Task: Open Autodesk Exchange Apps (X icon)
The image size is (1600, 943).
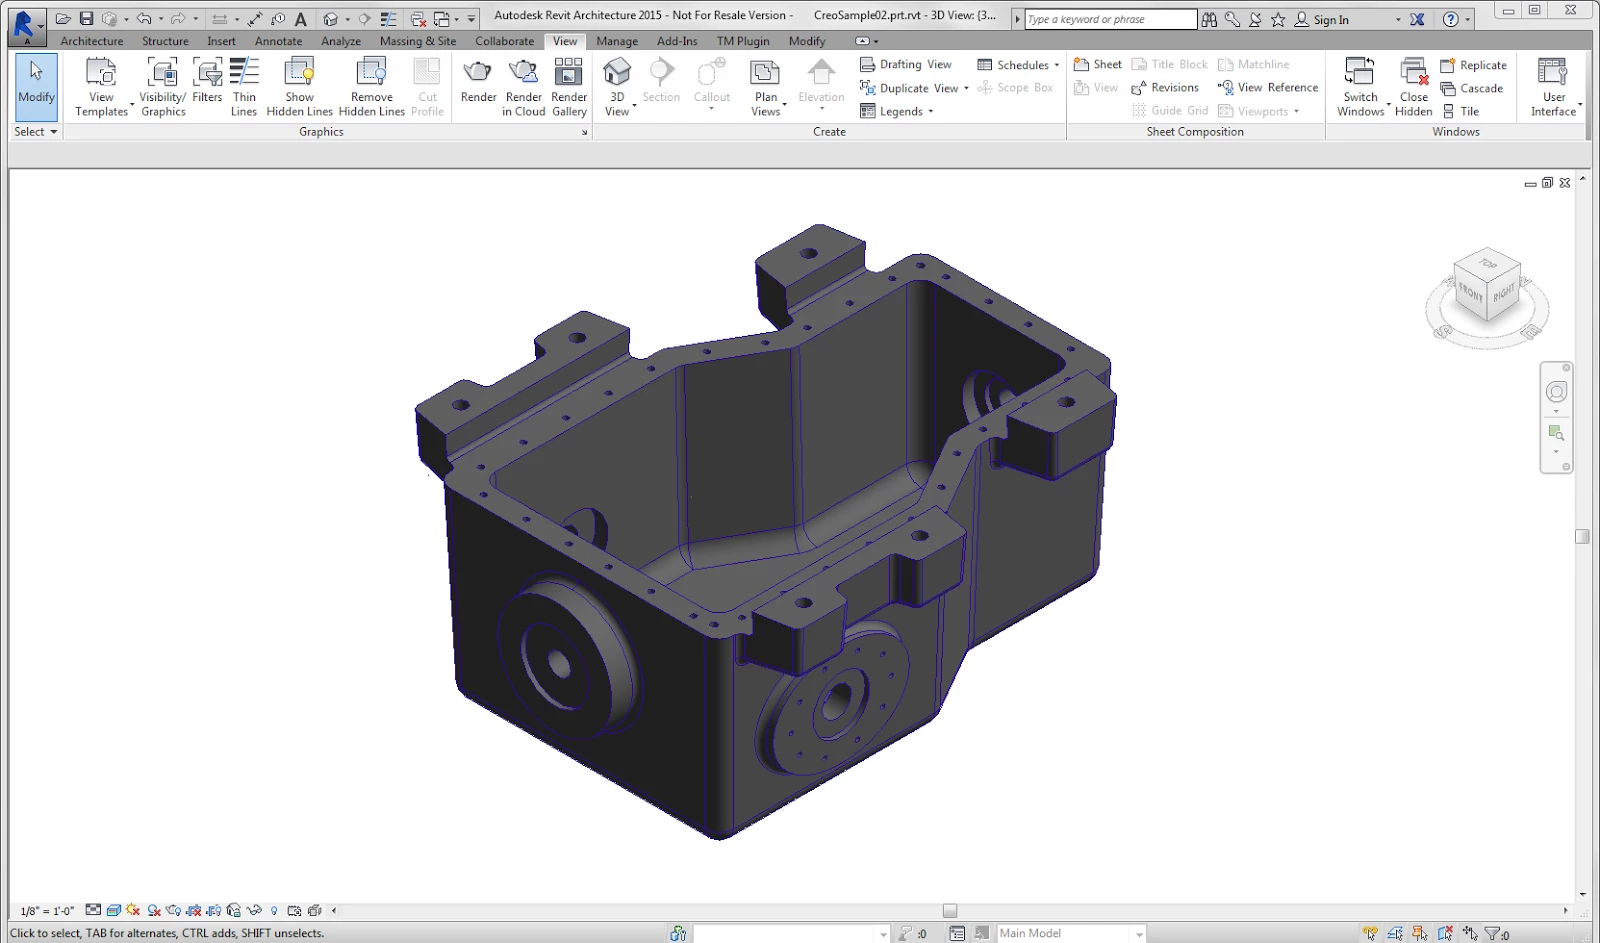Action: coord(1417,19)
